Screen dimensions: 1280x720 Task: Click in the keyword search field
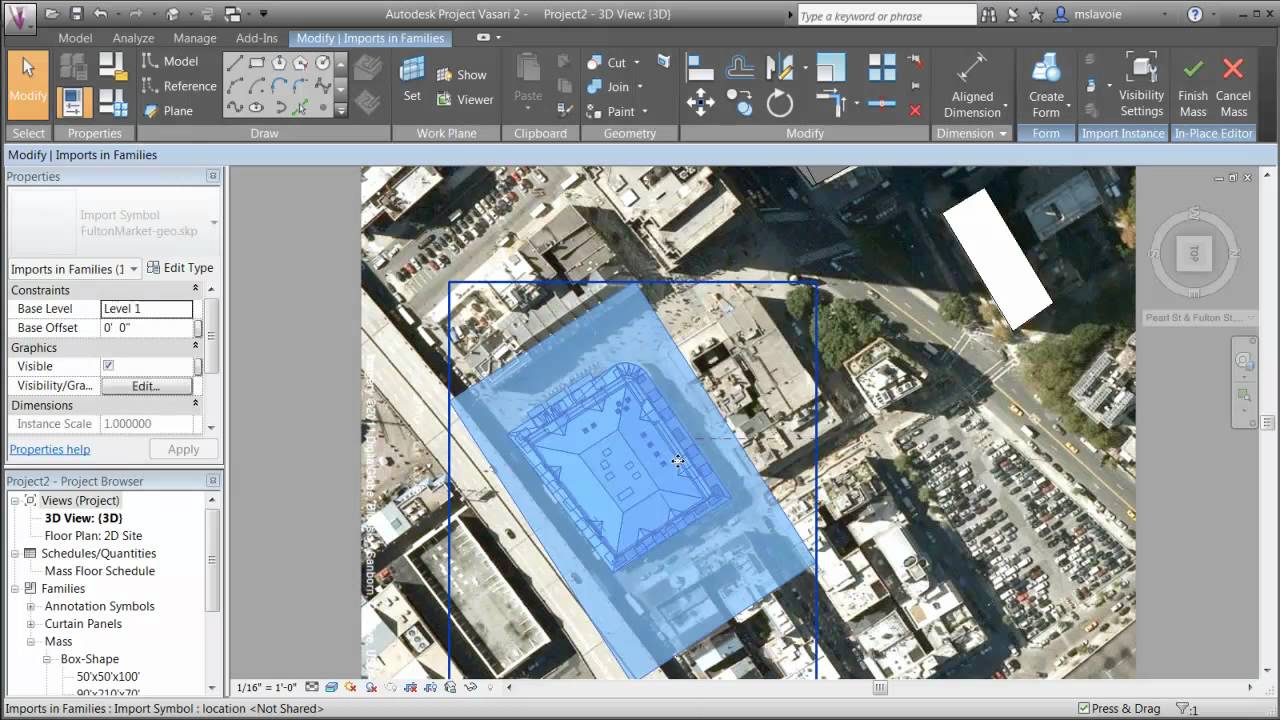[x=886, y=14]
